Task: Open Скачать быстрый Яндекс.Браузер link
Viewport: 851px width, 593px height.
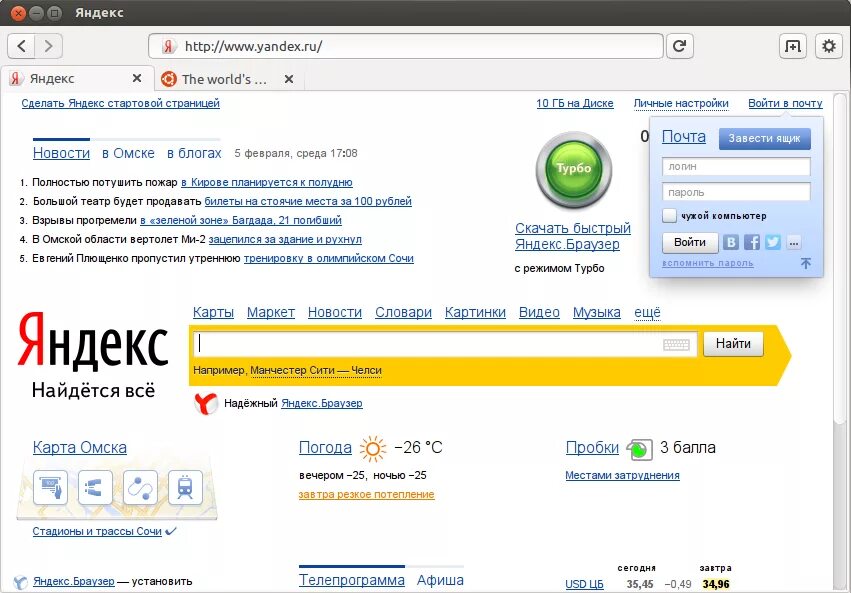Action: [573, 236]
